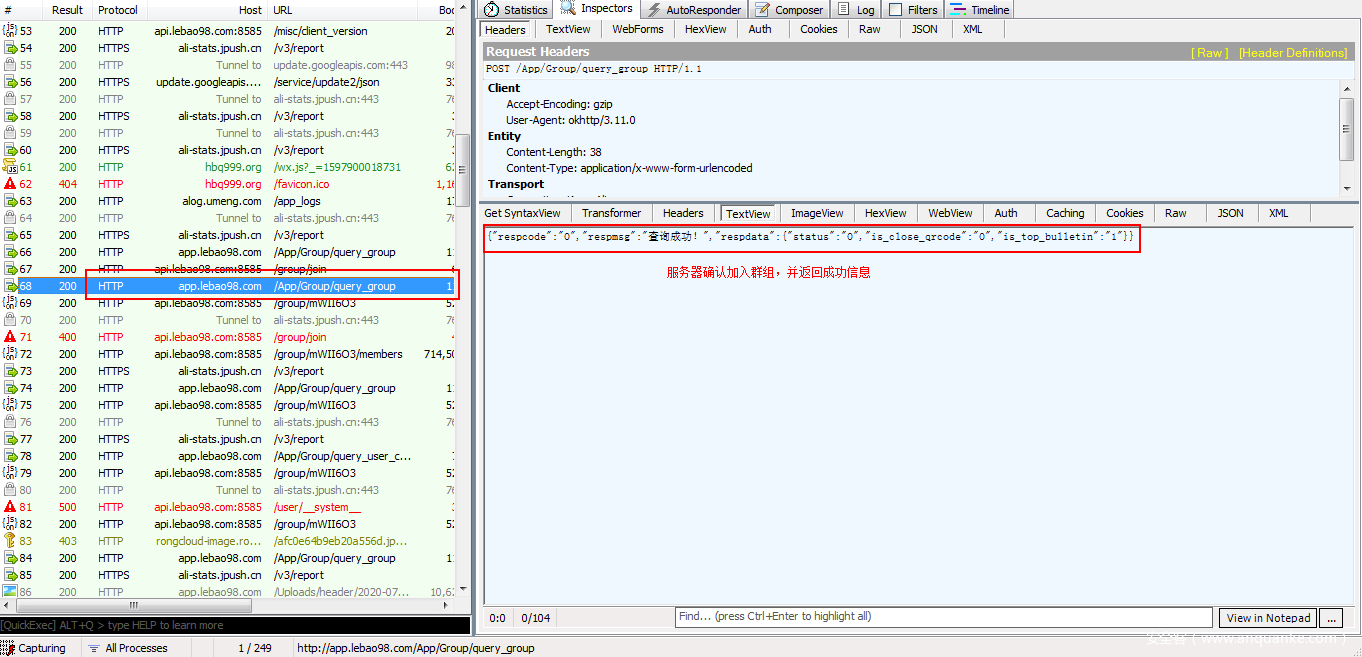Image resolution: width=1362 pixels, height=657 pixels.
Task: Click the JSON response text in TextView
Action: pyautogui.click(x=811, y=238)
